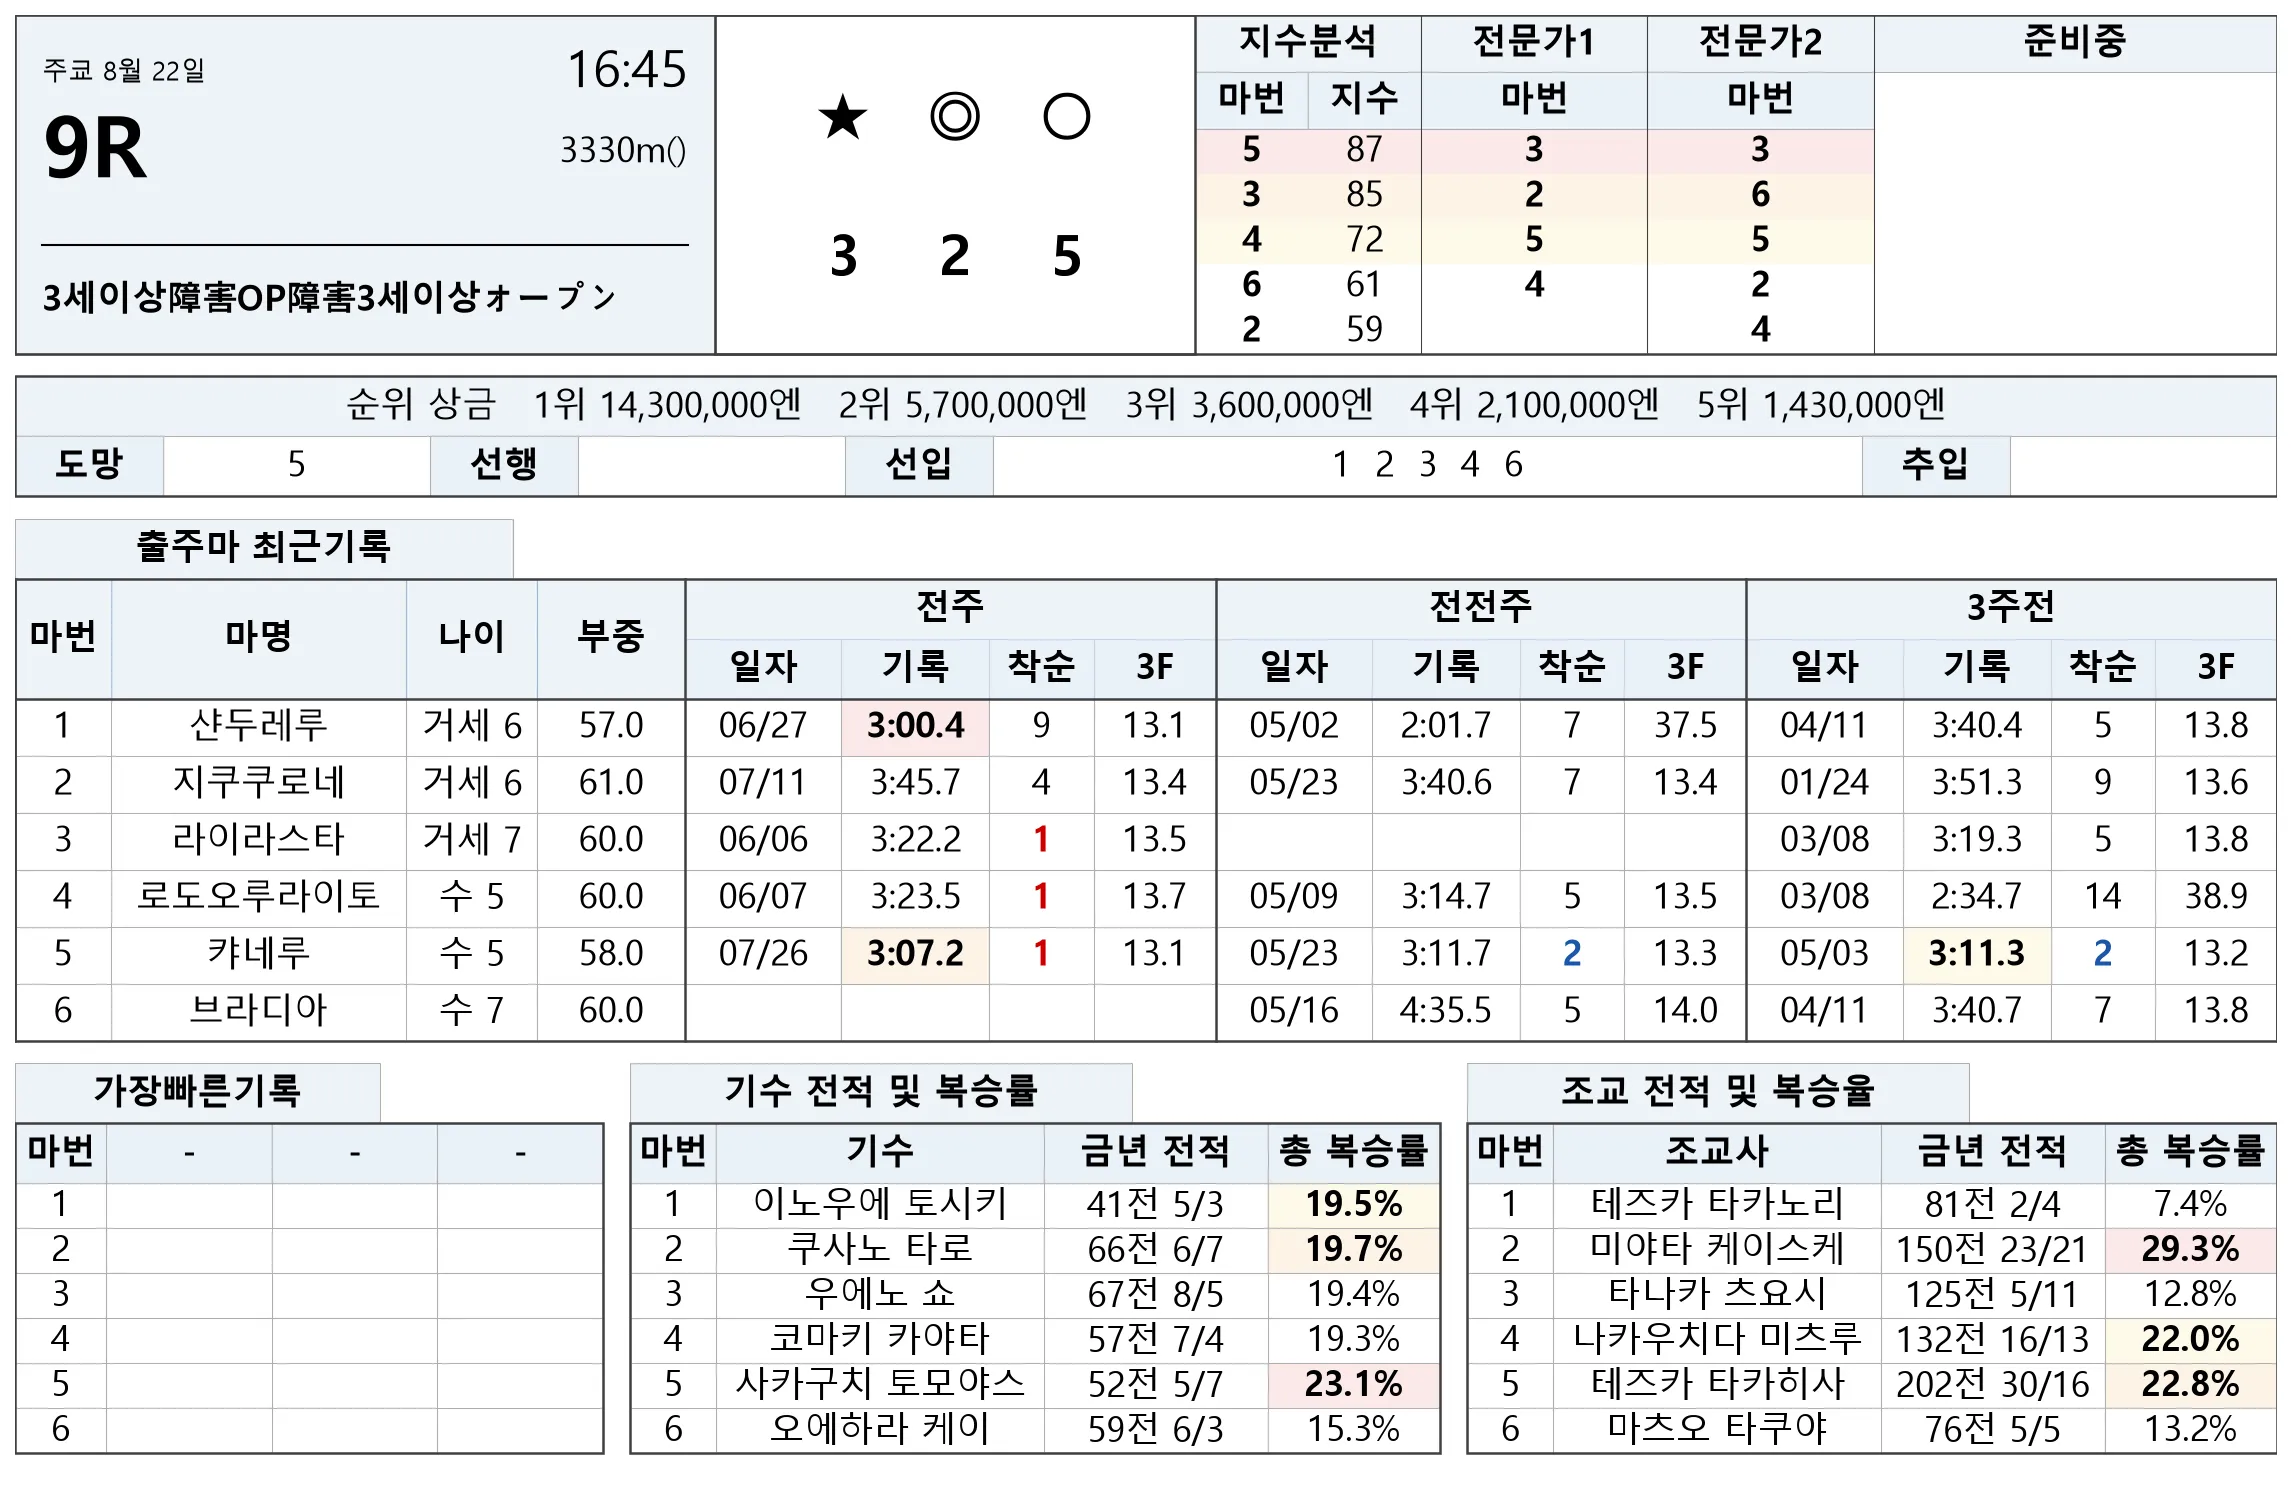Click the double circle prediction symbol
Screen dimensions: 2291x1498
click(x=955, y=117)
